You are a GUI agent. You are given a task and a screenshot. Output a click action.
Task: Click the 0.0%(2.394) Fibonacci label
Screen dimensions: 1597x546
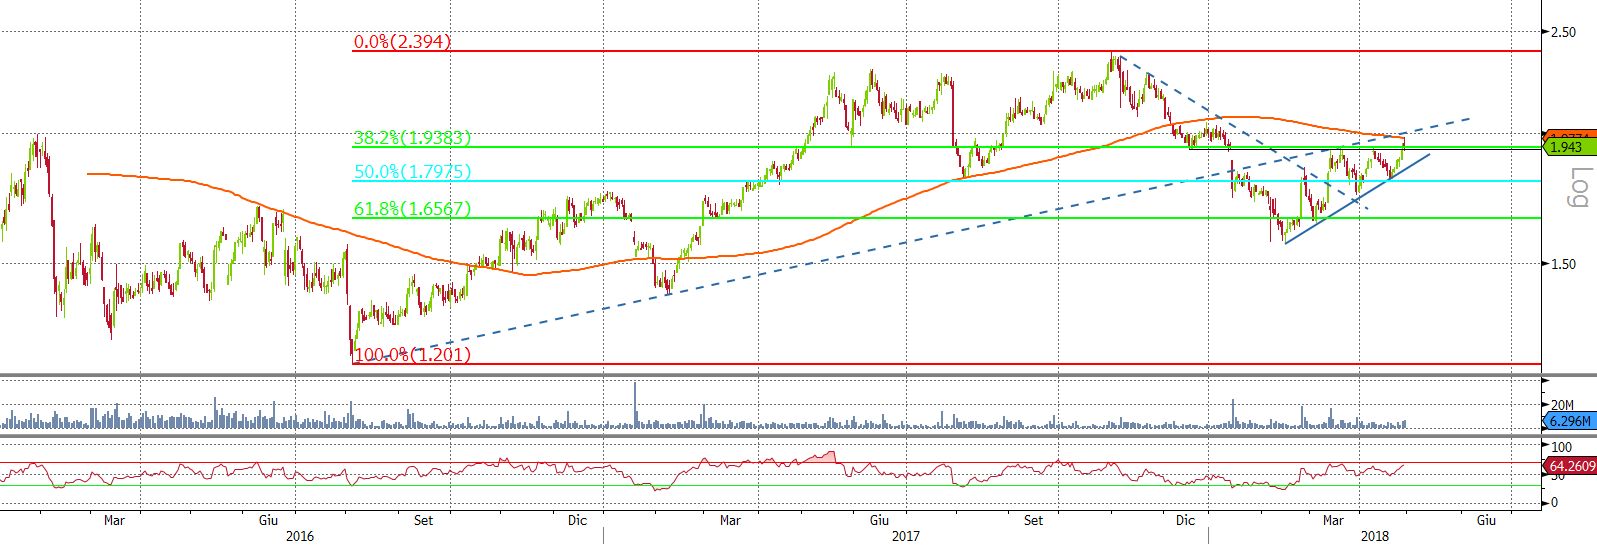coord(402,42)
